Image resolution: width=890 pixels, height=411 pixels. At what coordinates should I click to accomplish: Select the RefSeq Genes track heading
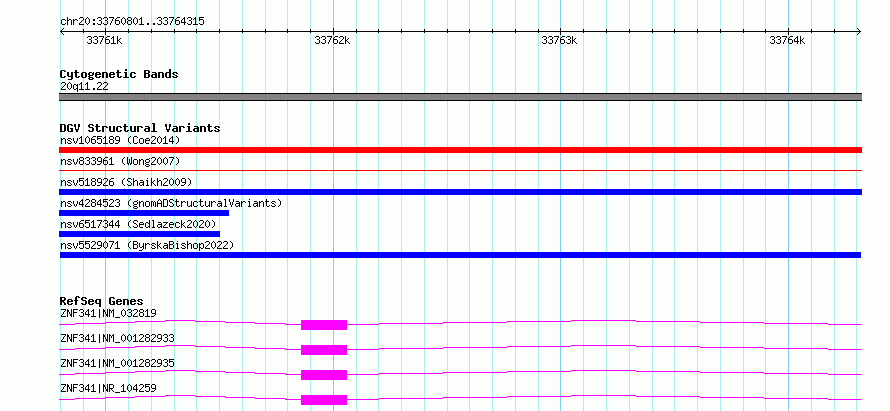click(102, 301)
